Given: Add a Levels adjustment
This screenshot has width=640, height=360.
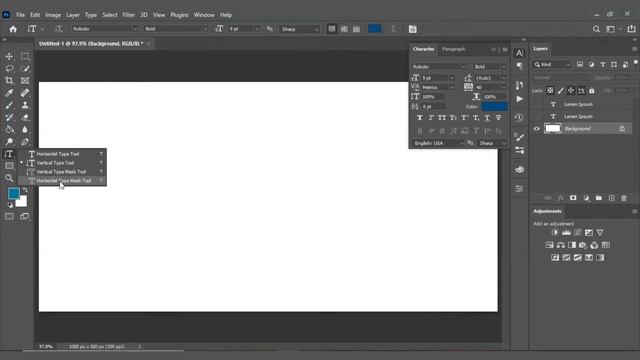Looking at the screenshot, I should point(566,233).
